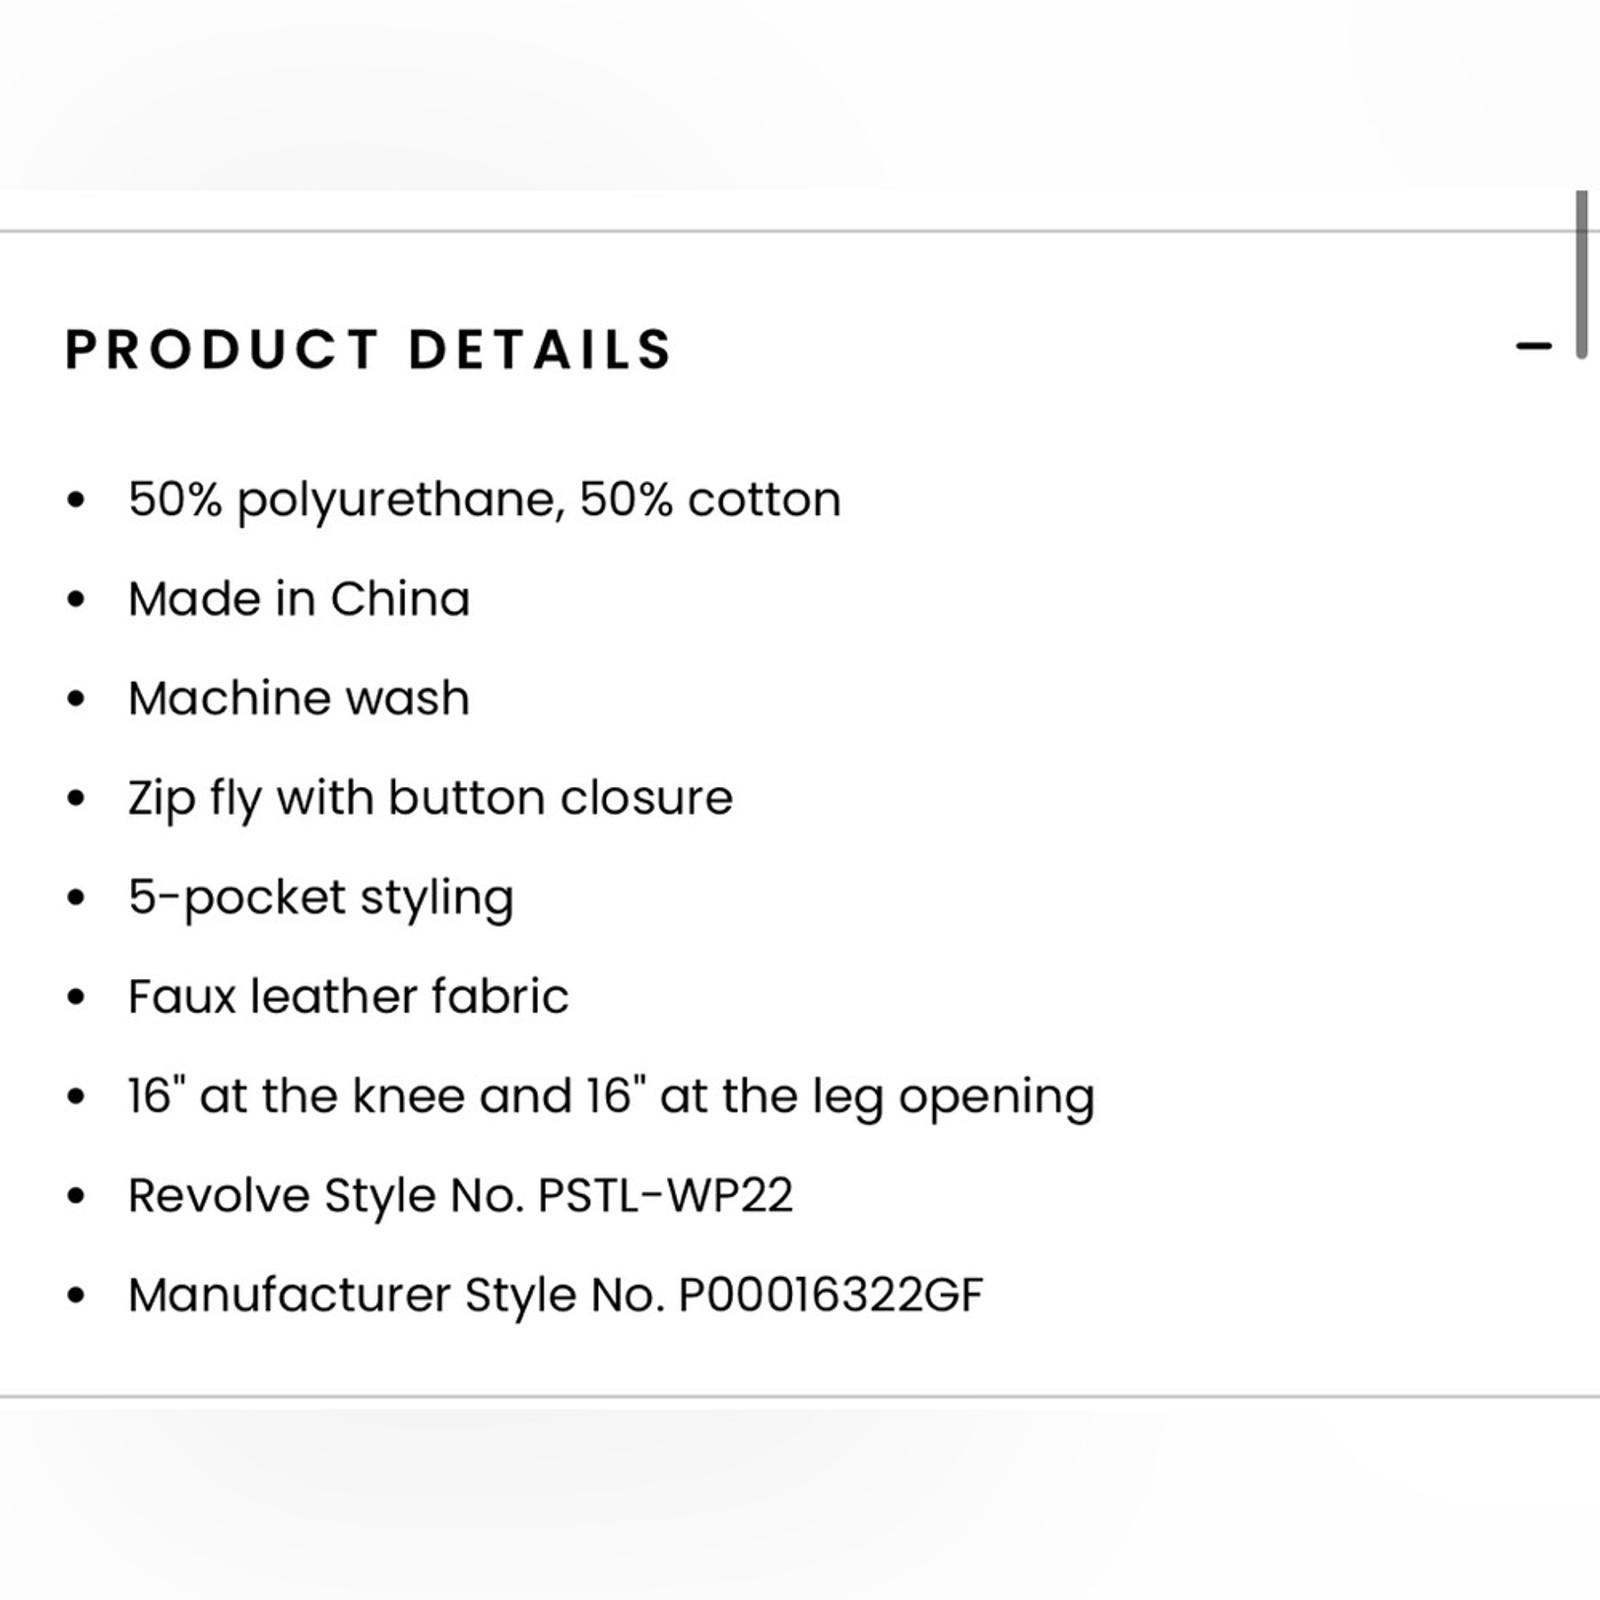
Task: Click the bullet beside "Machine wash"
Action: pos(77,699)
